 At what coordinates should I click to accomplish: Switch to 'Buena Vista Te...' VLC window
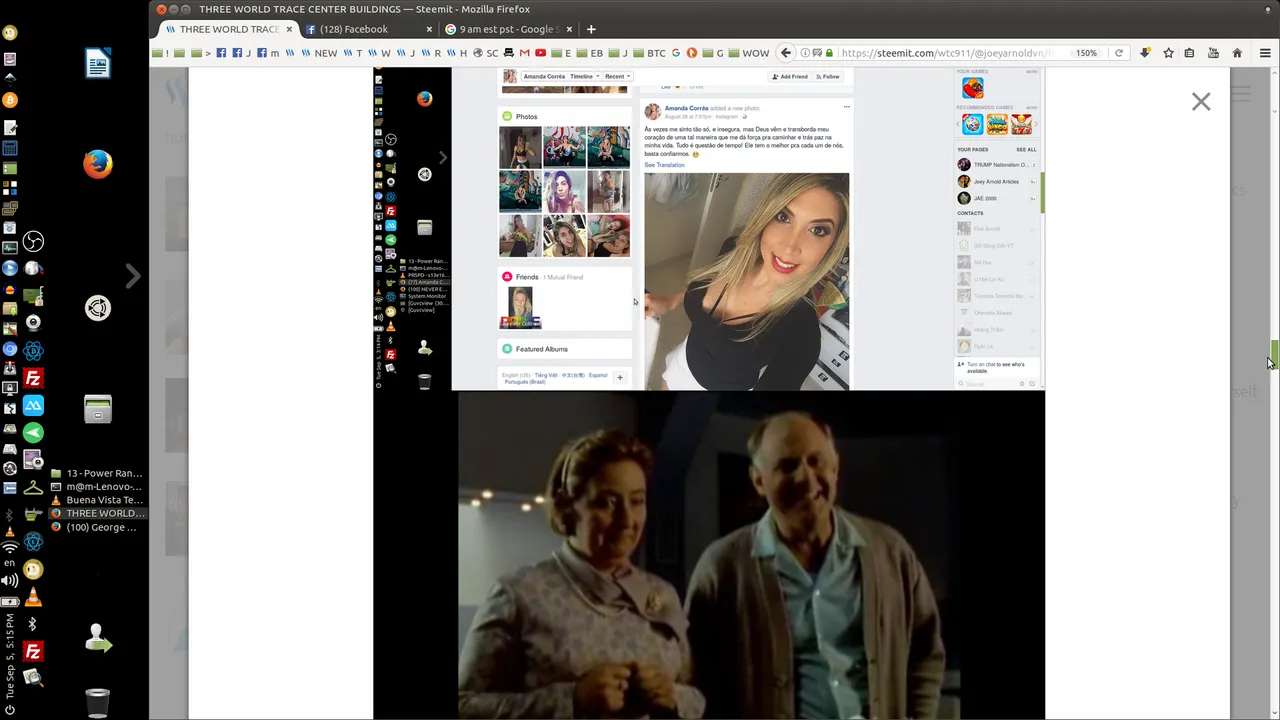tap(97, 500)
